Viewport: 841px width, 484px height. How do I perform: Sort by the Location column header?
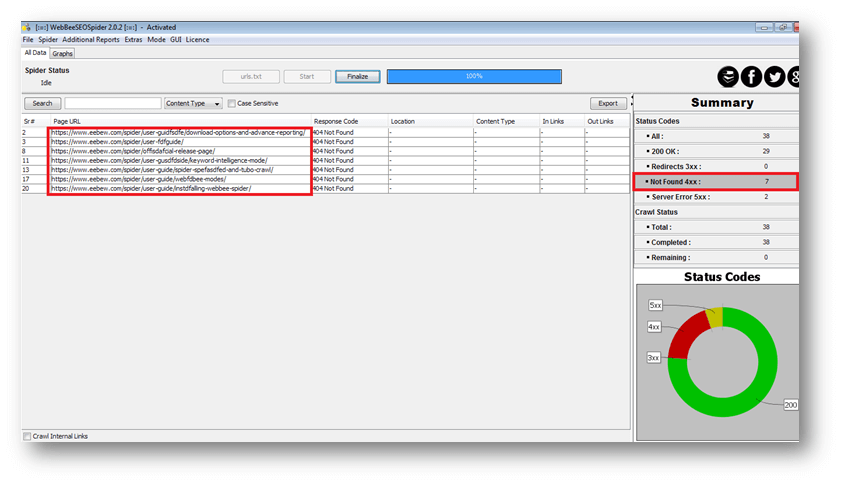pyautogui.click(x=431, y=121)
